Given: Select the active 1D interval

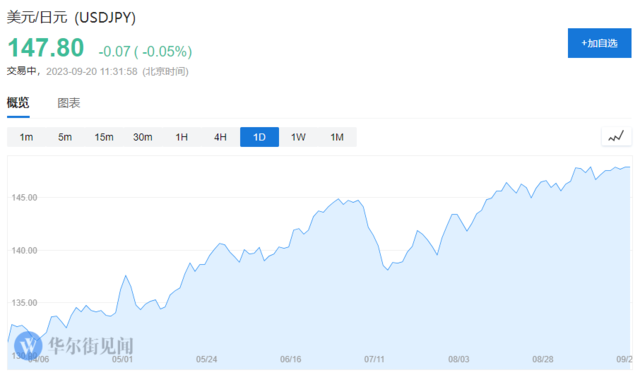Looking at the screenshot, I should 260,137.
